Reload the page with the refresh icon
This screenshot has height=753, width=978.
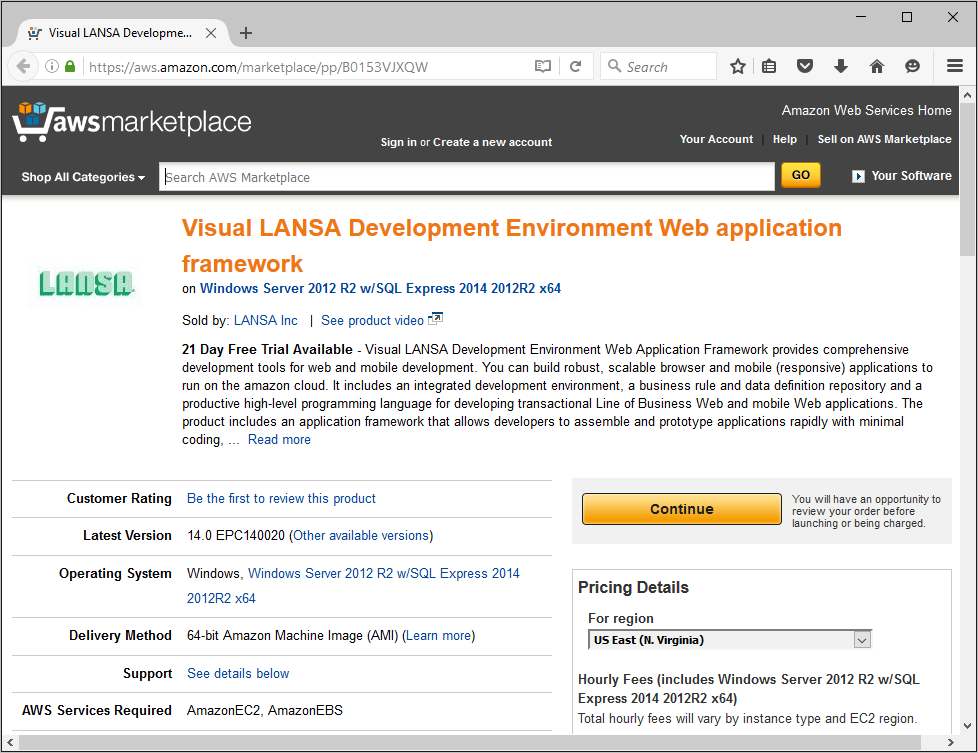pos(576,66)
